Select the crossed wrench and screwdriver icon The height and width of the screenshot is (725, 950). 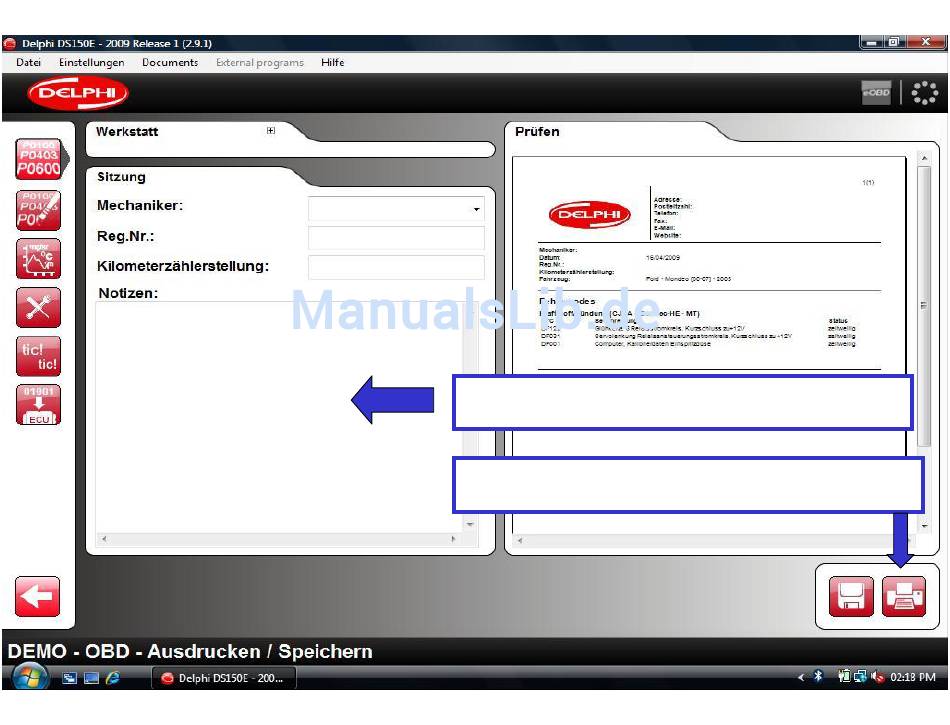tap(39, 307)
